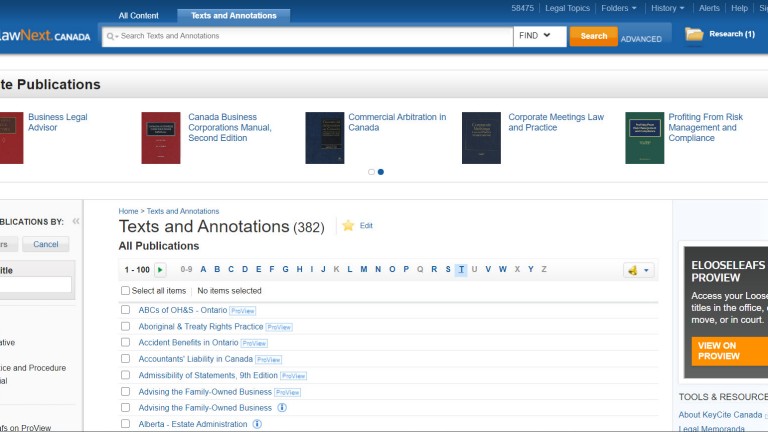Click client ID 58475 in header

point(522,8)
